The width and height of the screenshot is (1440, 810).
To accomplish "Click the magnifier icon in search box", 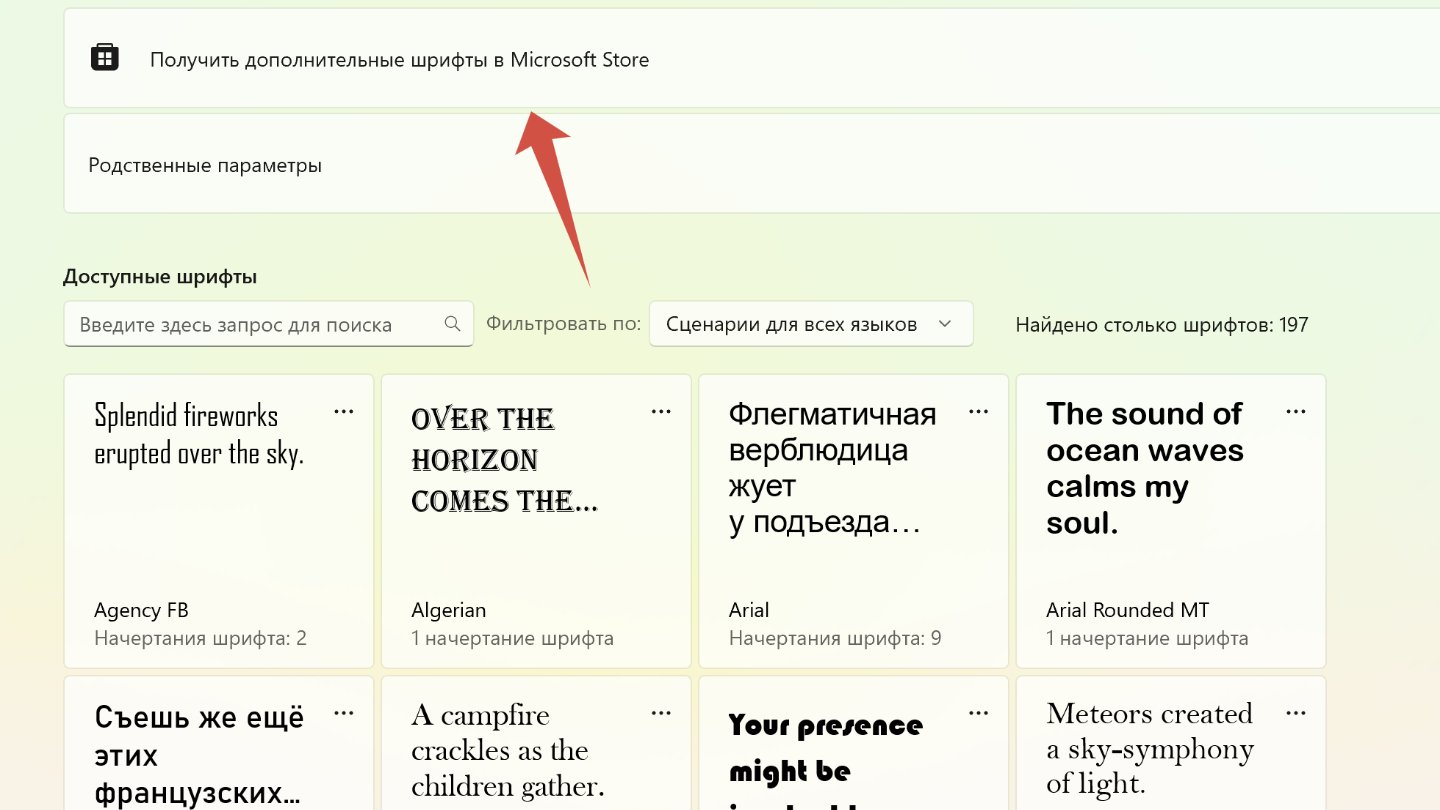I will pos(452,324).
